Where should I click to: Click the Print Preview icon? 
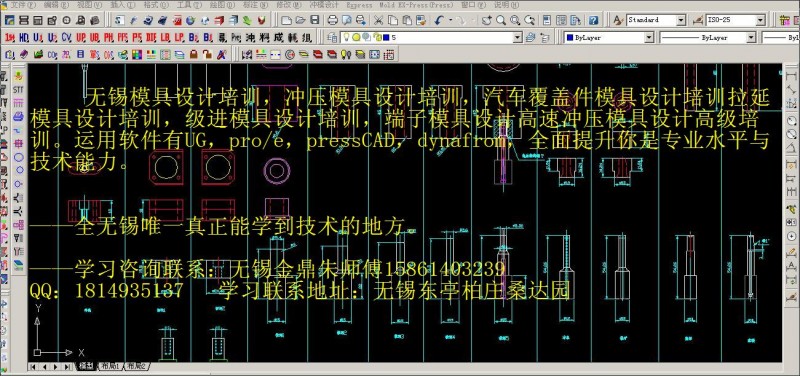pyautogui.click(x=346, y=20)
